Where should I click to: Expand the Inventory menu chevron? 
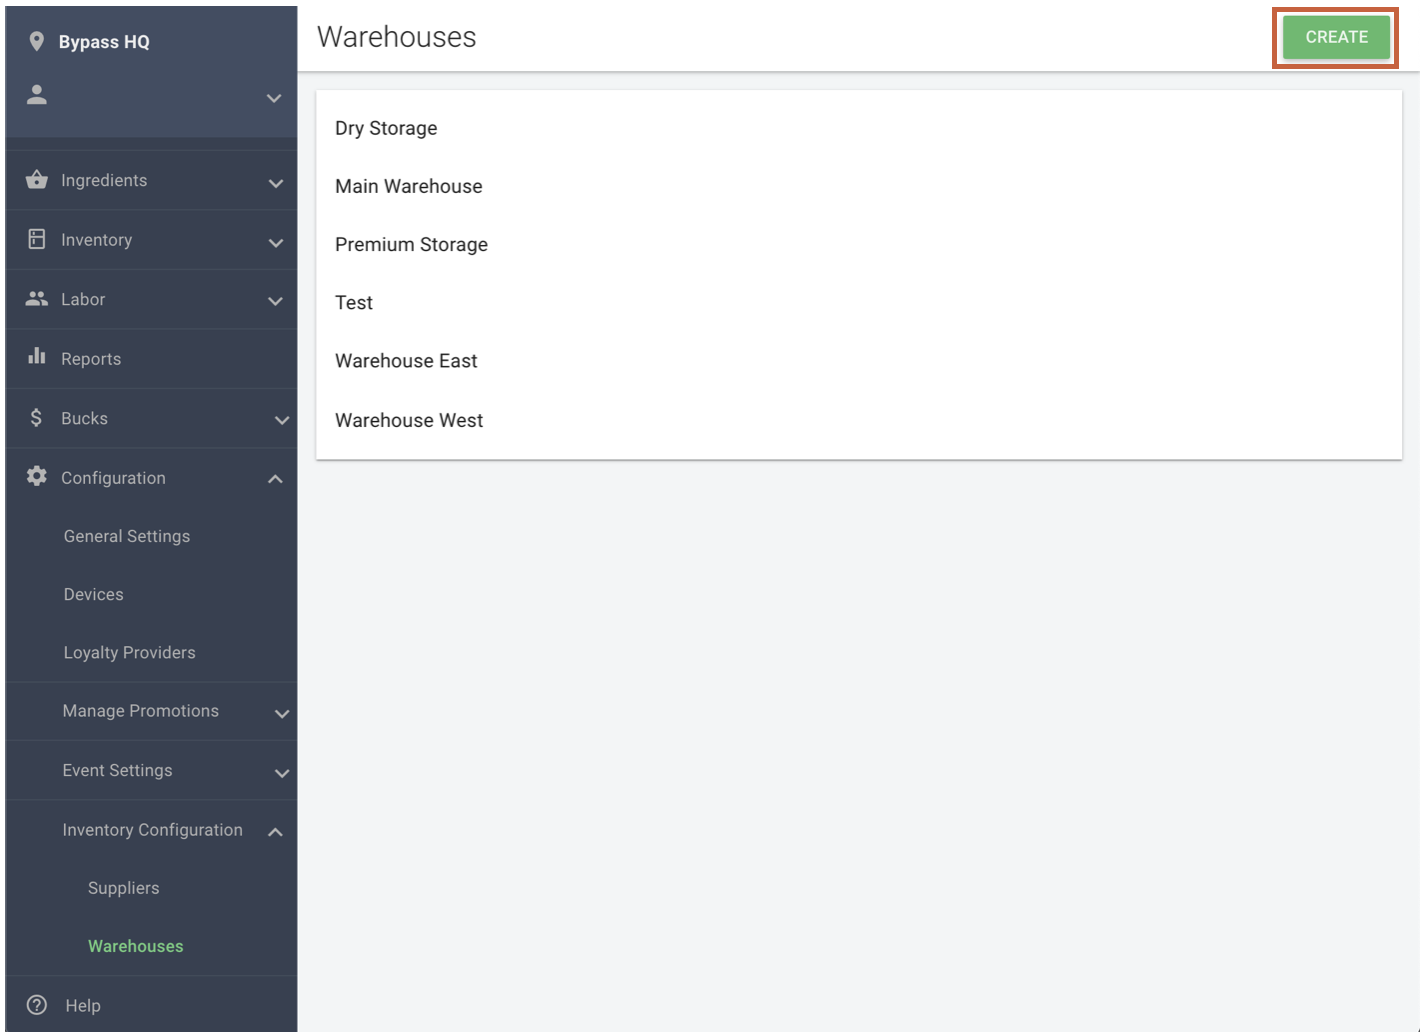pyautogui.click(x=276, y=242)
